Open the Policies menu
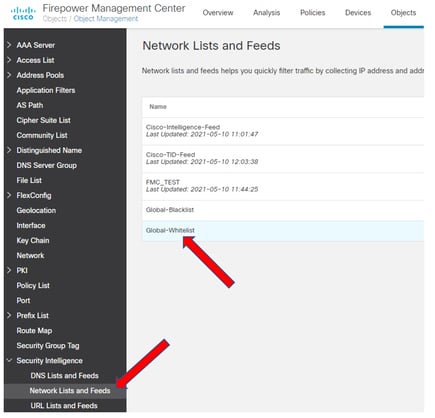 [x=312, y=13]
